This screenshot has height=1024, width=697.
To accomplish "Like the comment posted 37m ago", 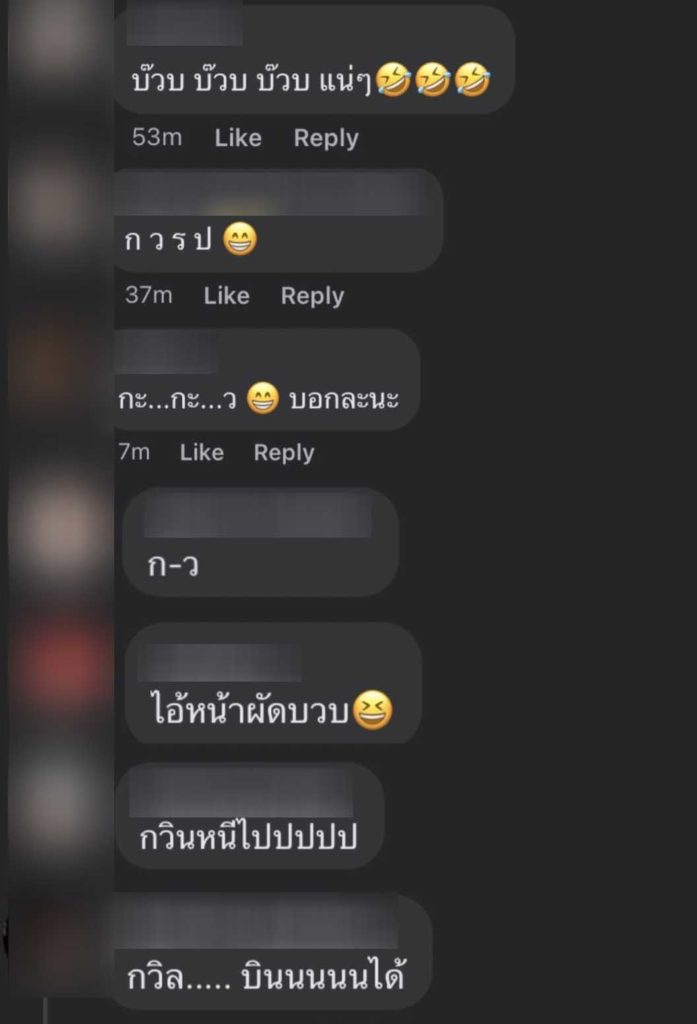I will click(x=226, y=296).
